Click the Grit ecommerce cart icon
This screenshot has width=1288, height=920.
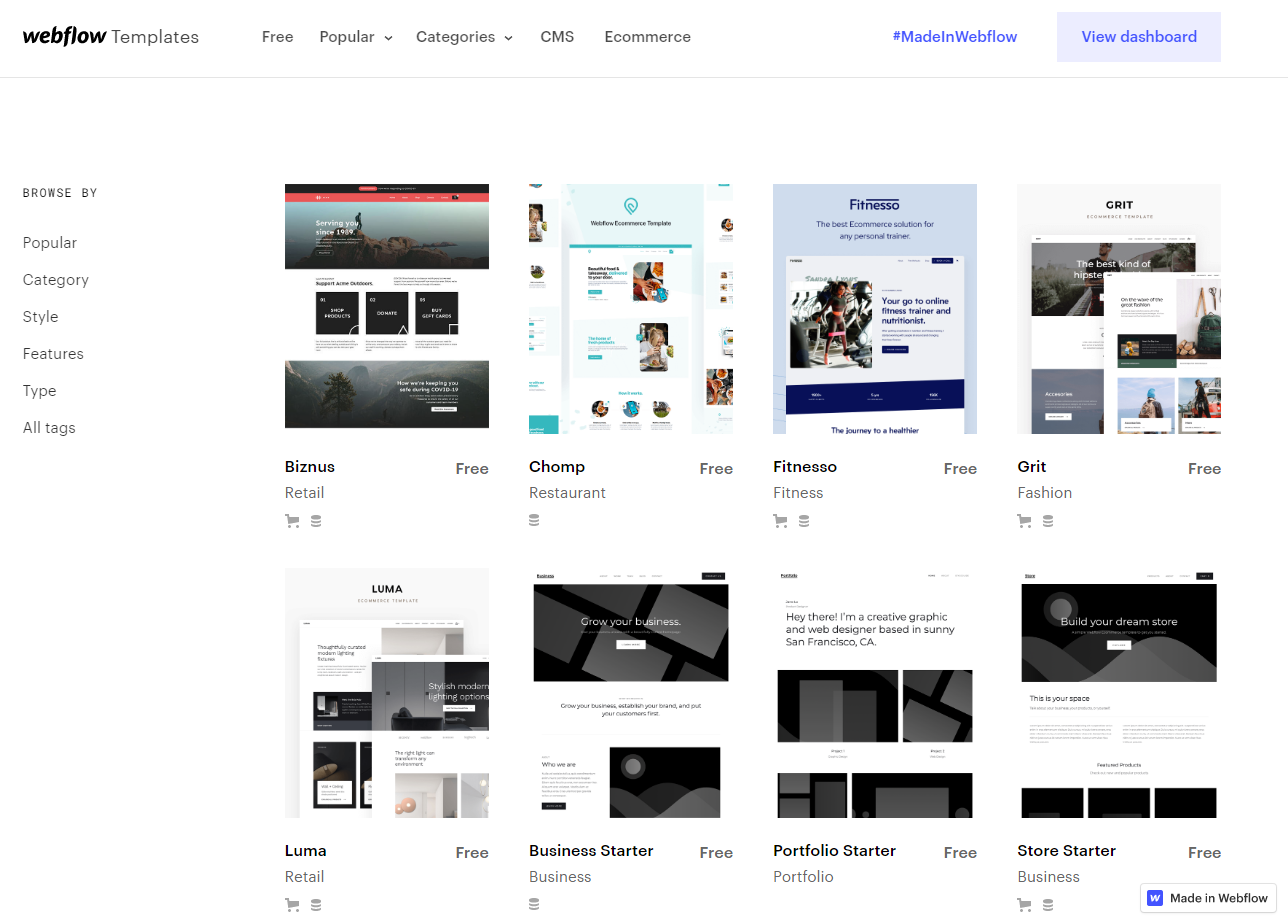(1024, 520)
